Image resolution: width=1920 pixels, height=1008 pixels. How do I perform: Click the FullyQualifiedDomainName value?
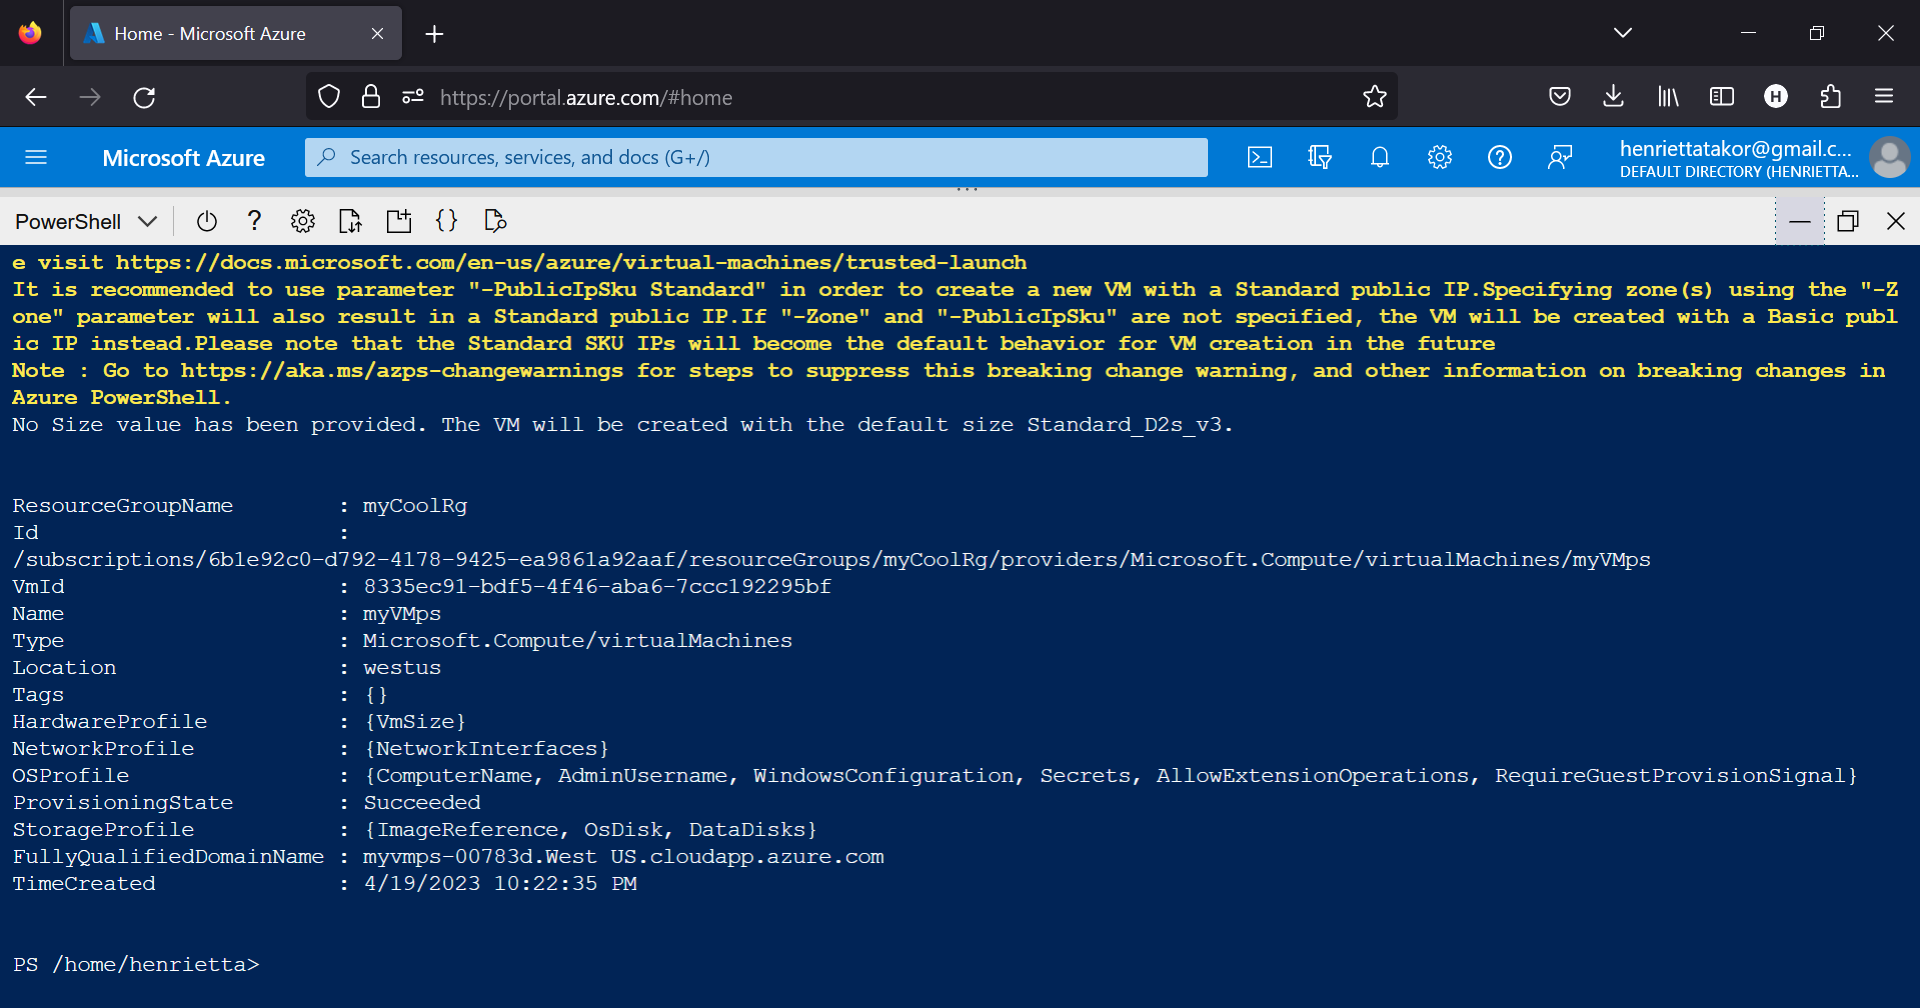pos(624,857)
